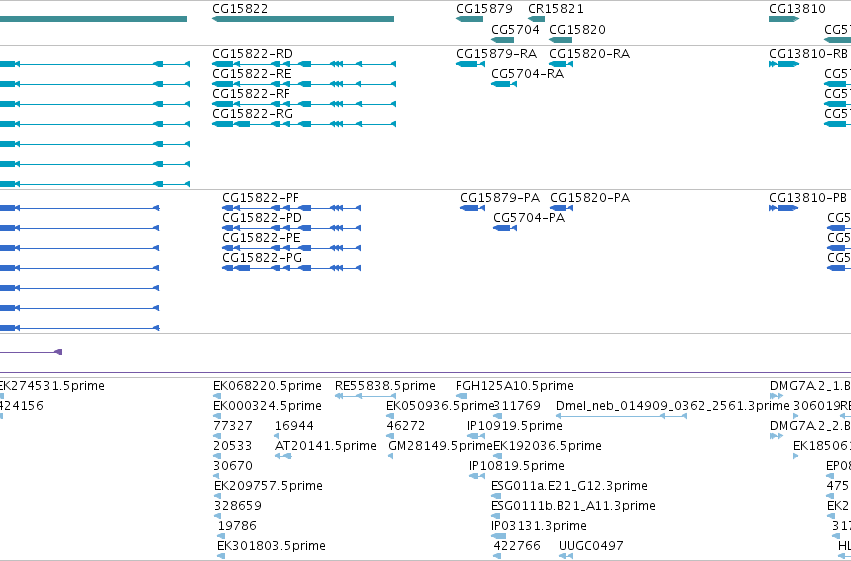The image size is (851, 561).
Task: Click feature 311769
Action: (497, 416)
